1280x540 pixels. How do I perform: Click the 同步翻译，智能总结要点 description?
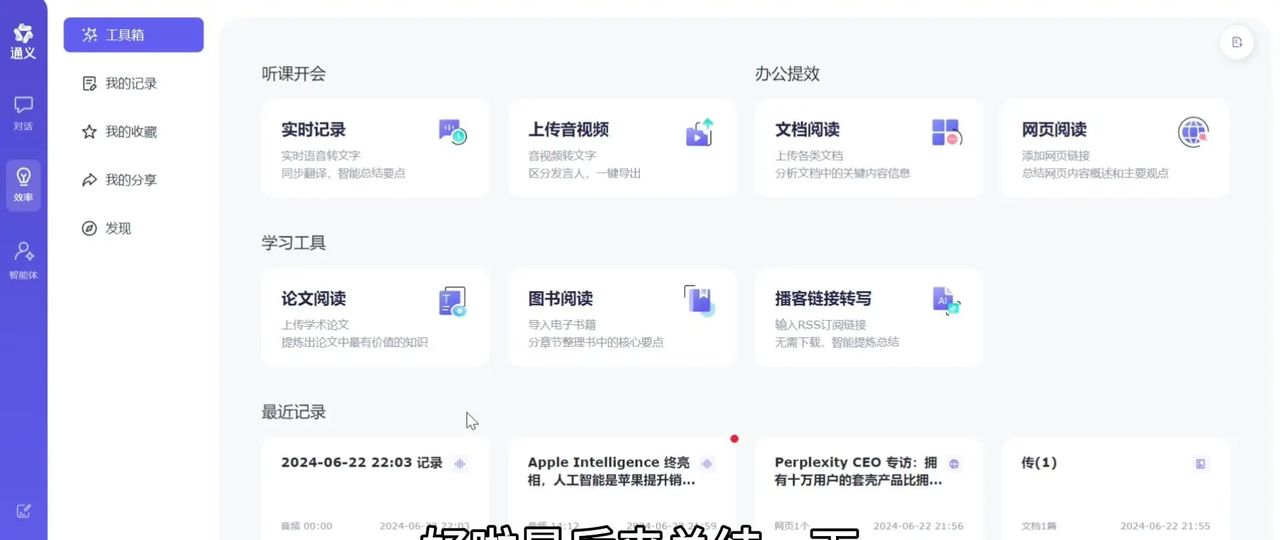343,173
